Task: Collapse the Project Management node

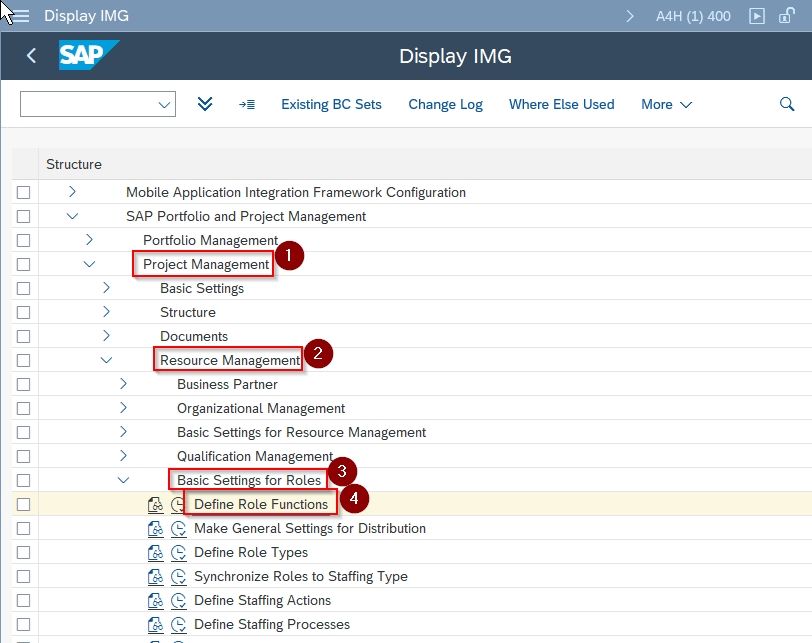Action: tap(89, 264)
